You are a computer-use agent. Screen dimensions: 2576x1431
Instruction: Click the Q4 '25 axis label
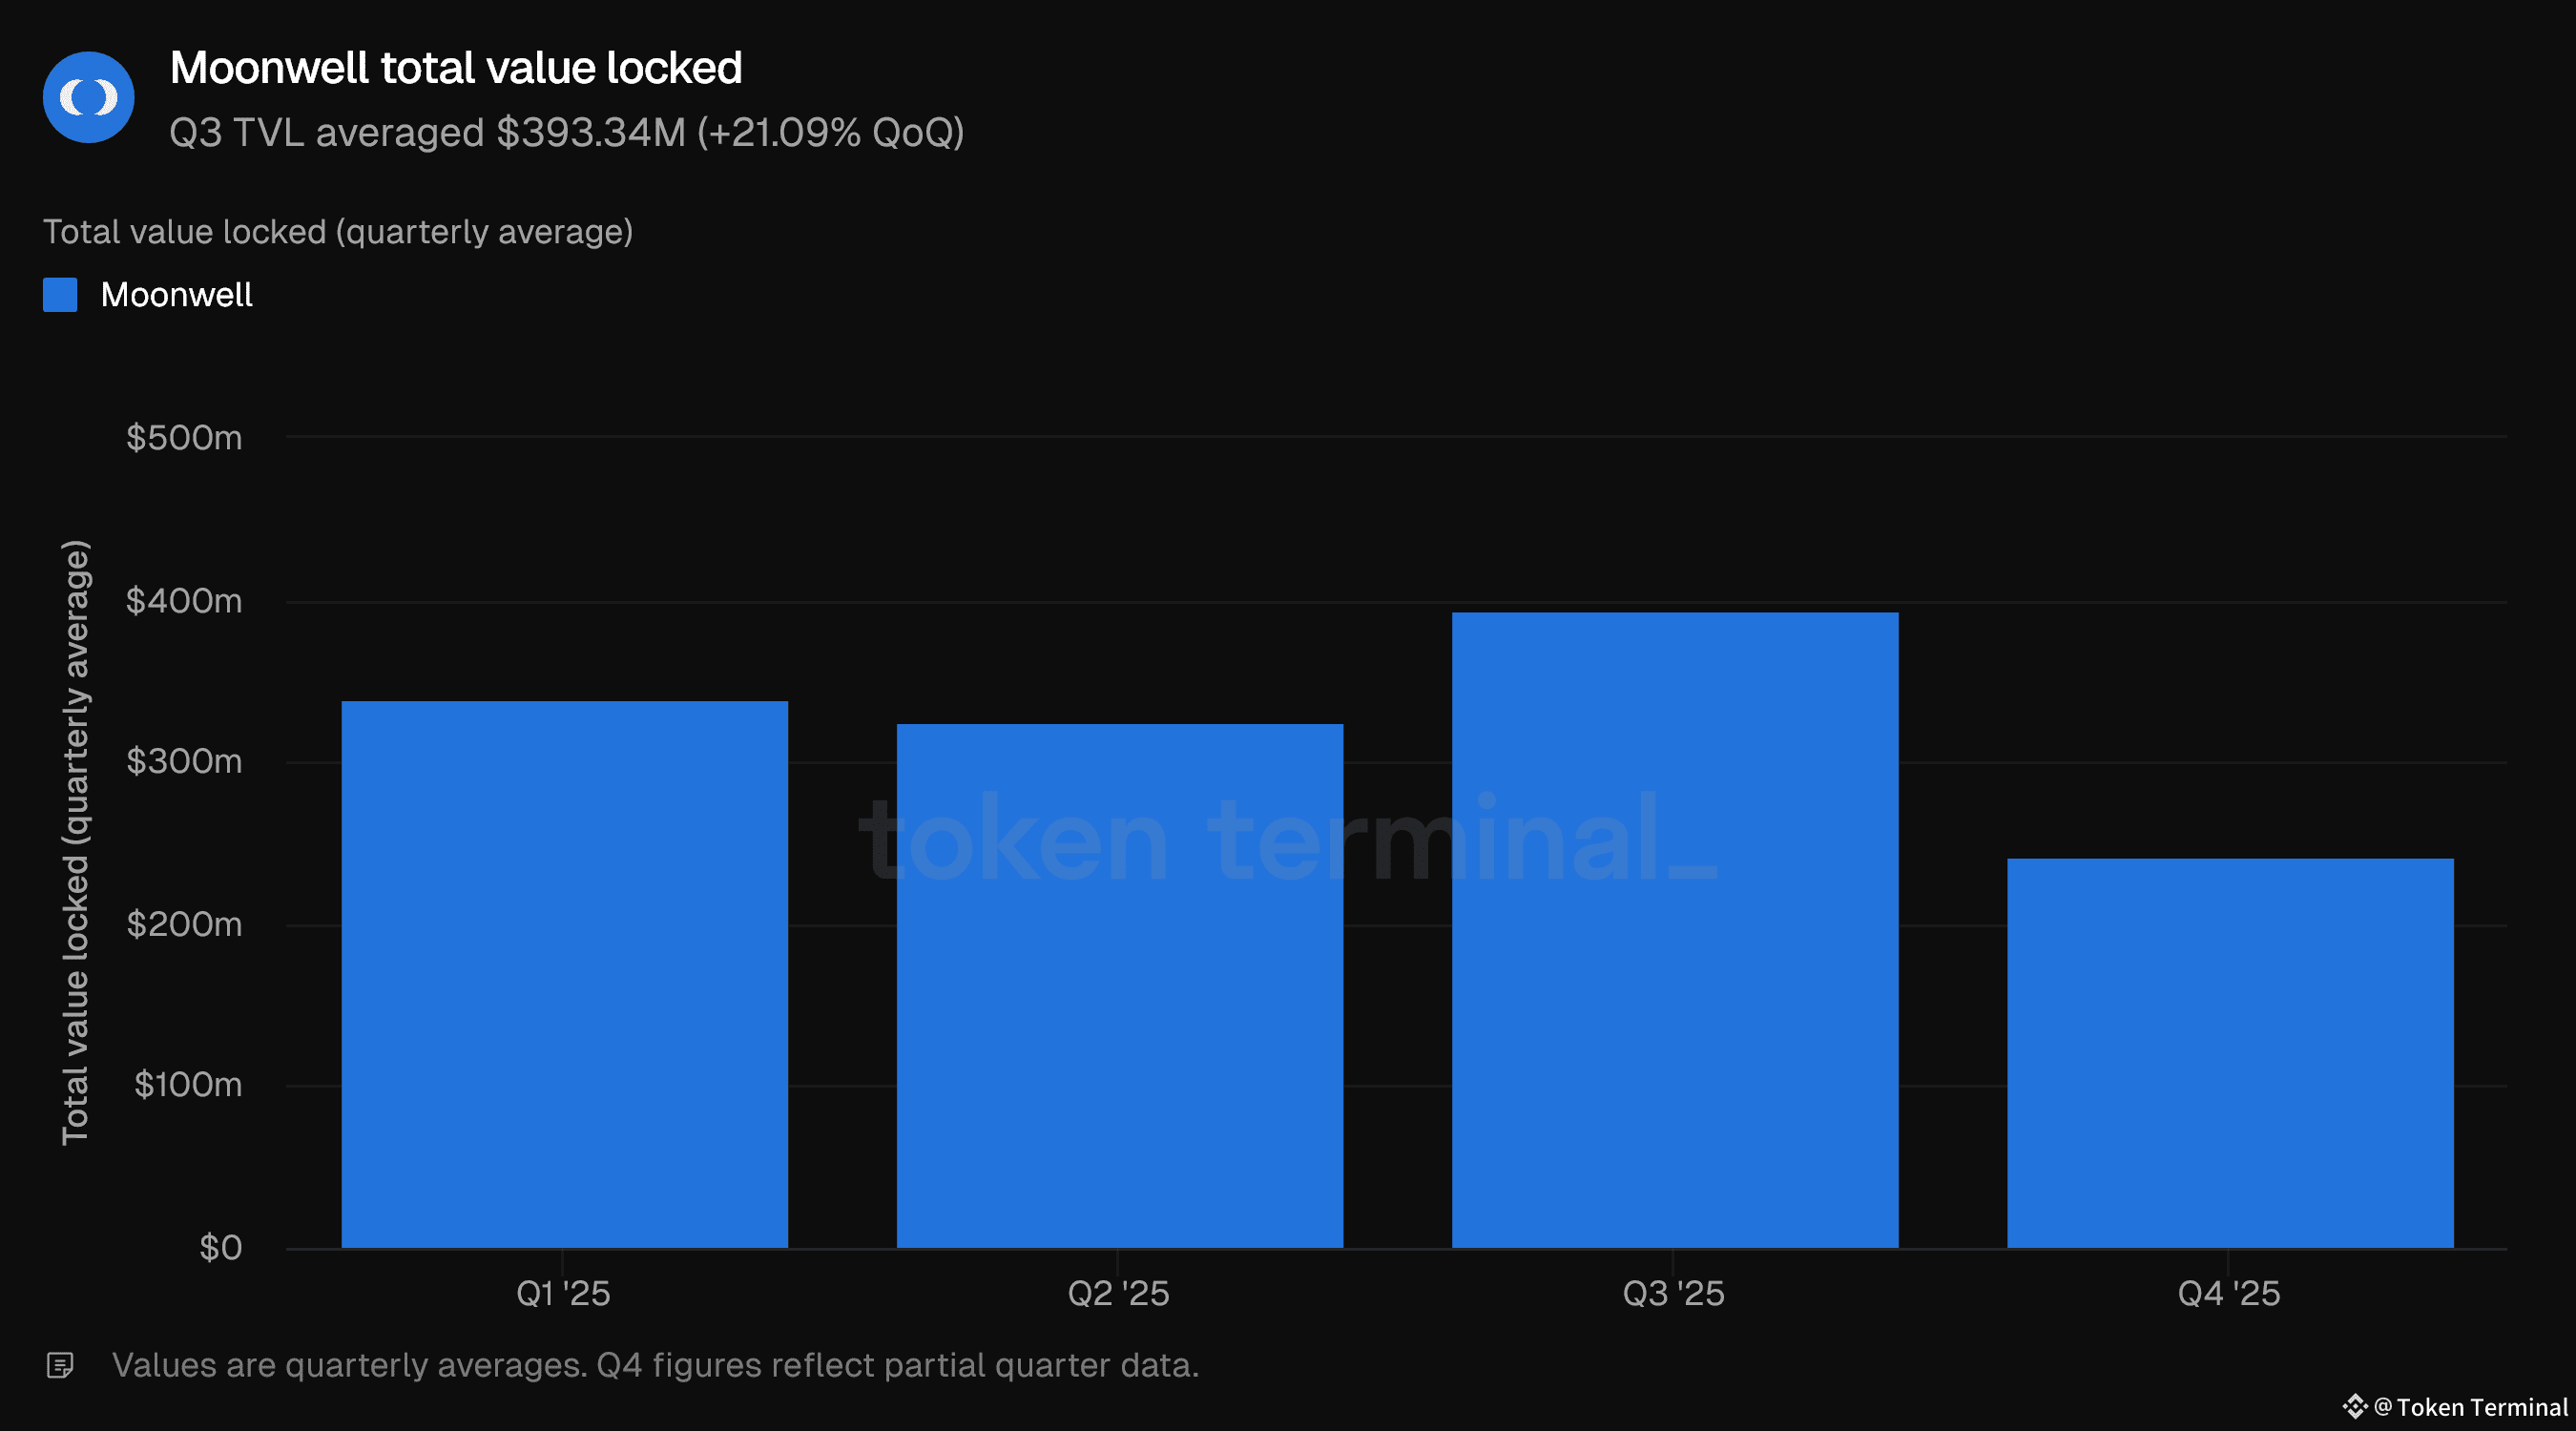click(2229, 1293)
